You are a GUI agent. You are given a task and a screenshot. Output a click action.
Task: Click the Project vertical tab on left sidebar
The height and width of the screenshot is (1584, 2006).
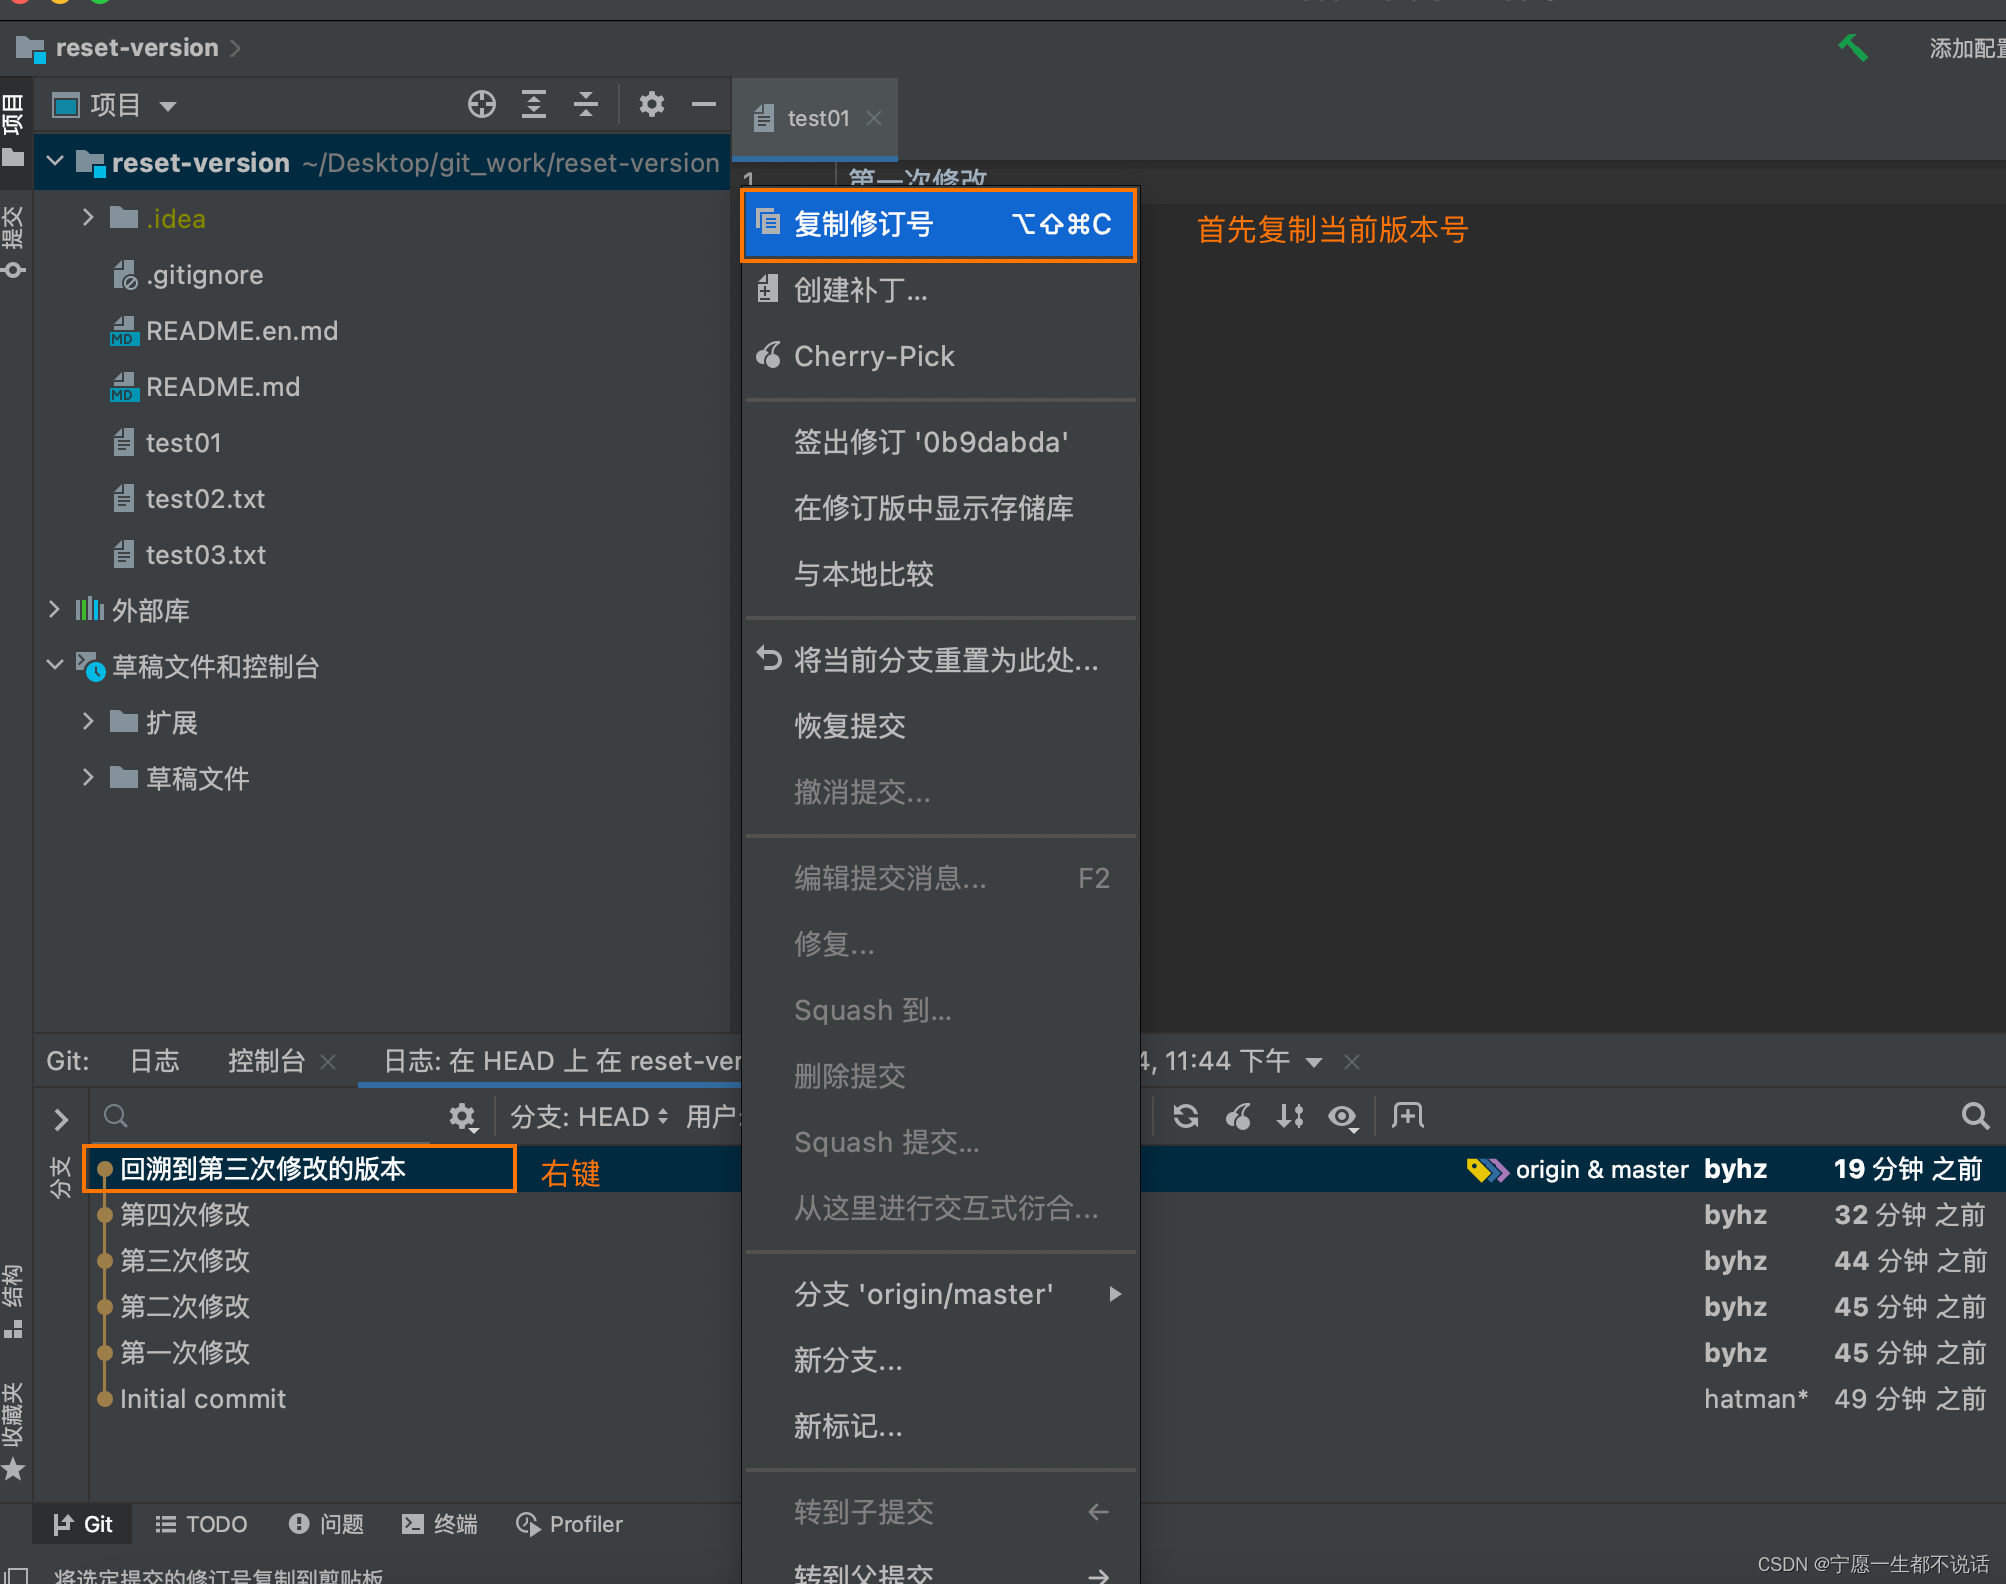click(x=13, y=130)
